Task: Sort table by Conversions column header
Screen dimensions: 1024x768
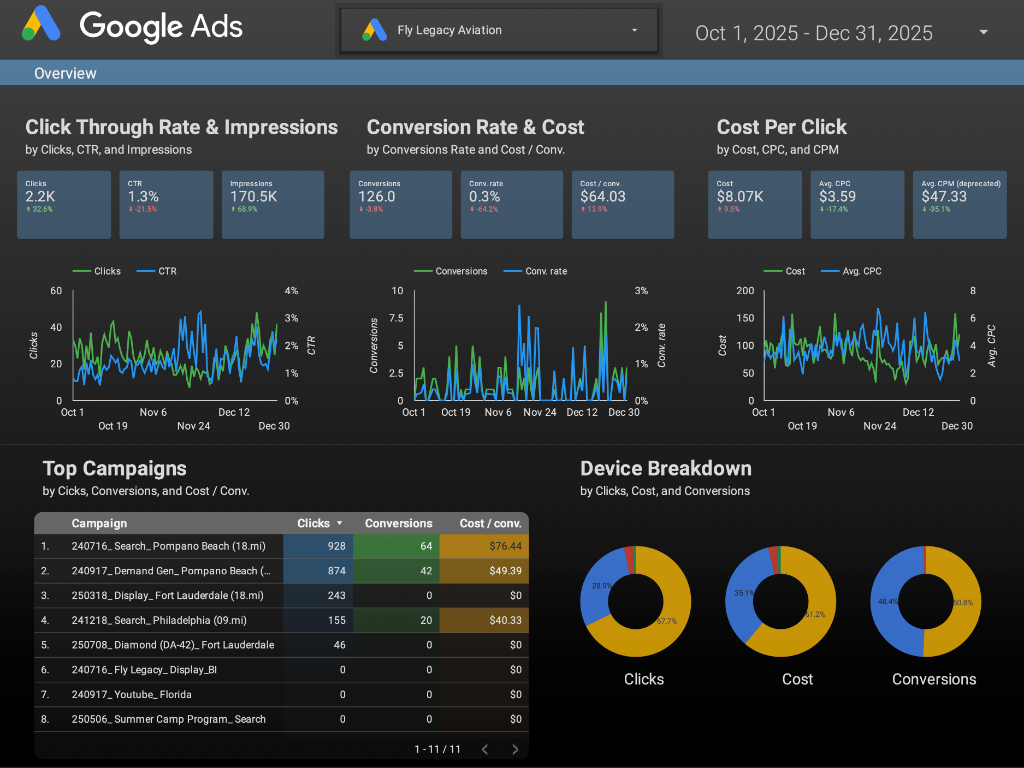Action: [398, 523]
